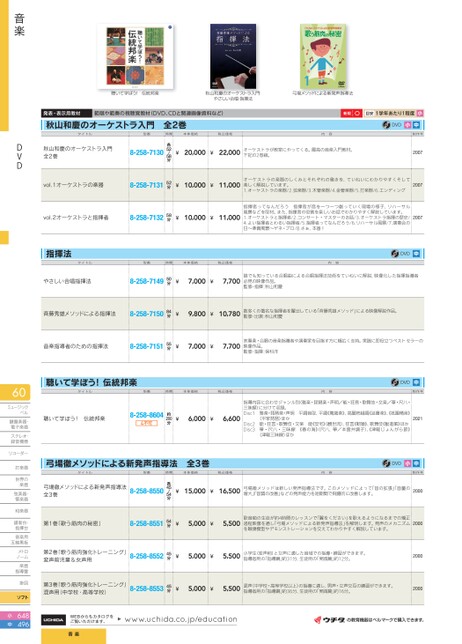Click red badge with circle icon
The image size is (462, 644).
click(352, 113)
